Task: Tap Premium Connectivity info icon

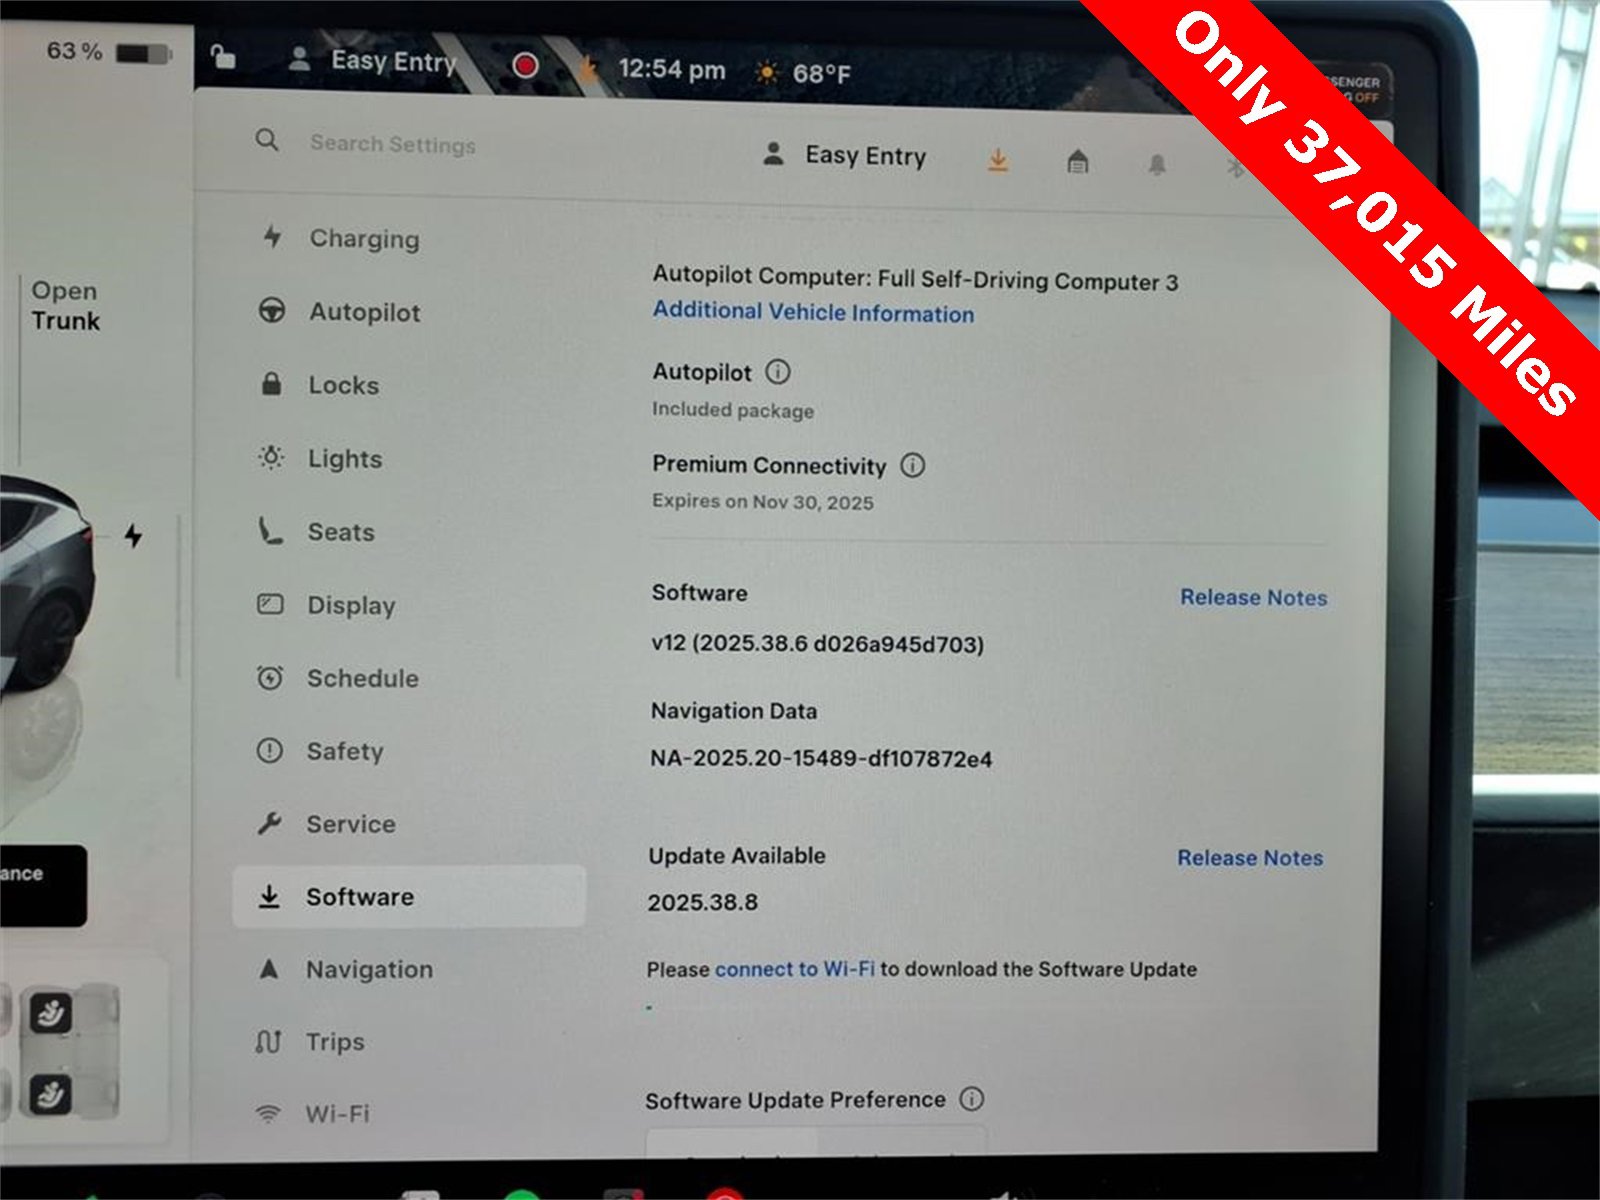Action: [912, 465]
